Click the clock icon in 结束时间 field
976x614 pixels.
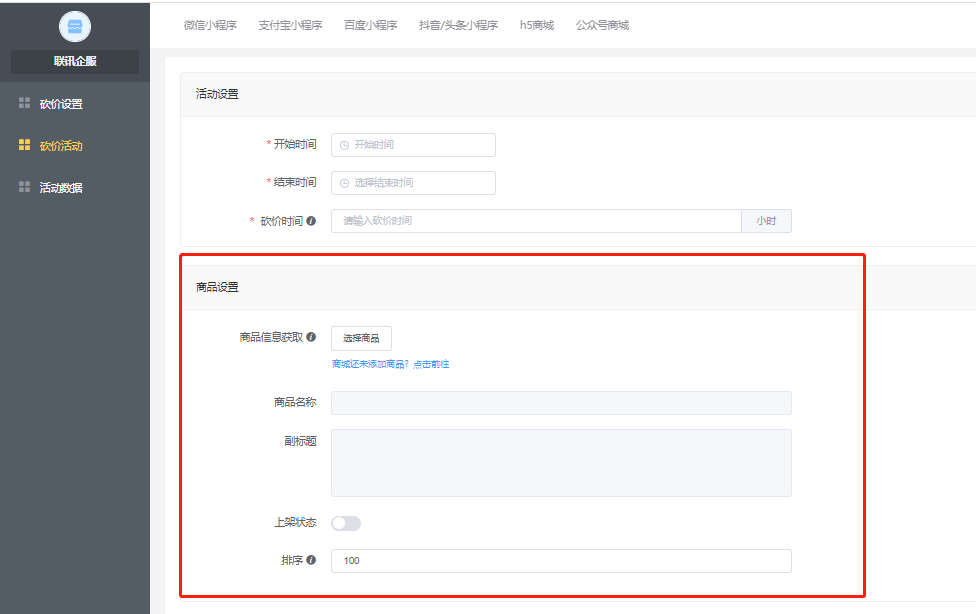click(344, 183)
